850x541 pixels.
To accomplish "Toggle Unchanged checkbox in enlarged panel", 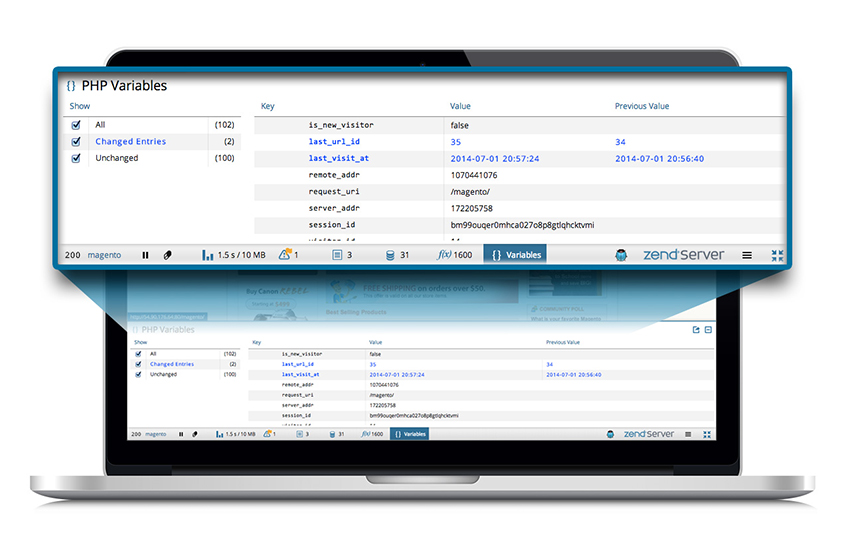I will pos(76,158).
